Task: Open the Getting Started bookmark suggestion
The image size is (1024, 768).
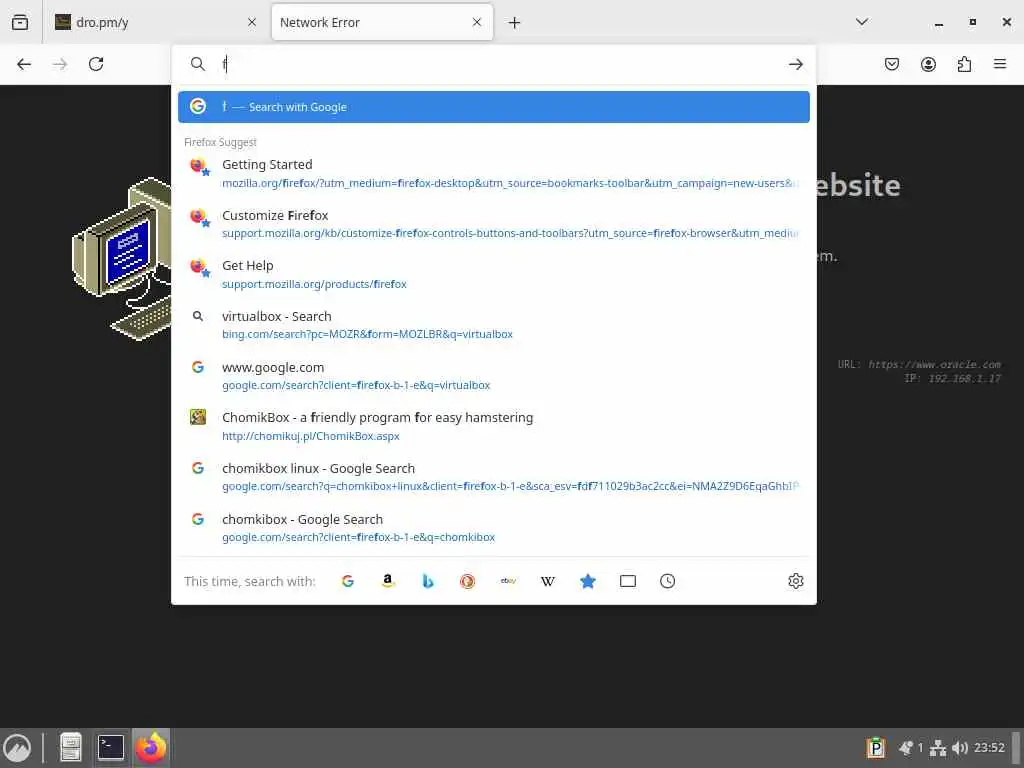Action: [x=494, y=173]
